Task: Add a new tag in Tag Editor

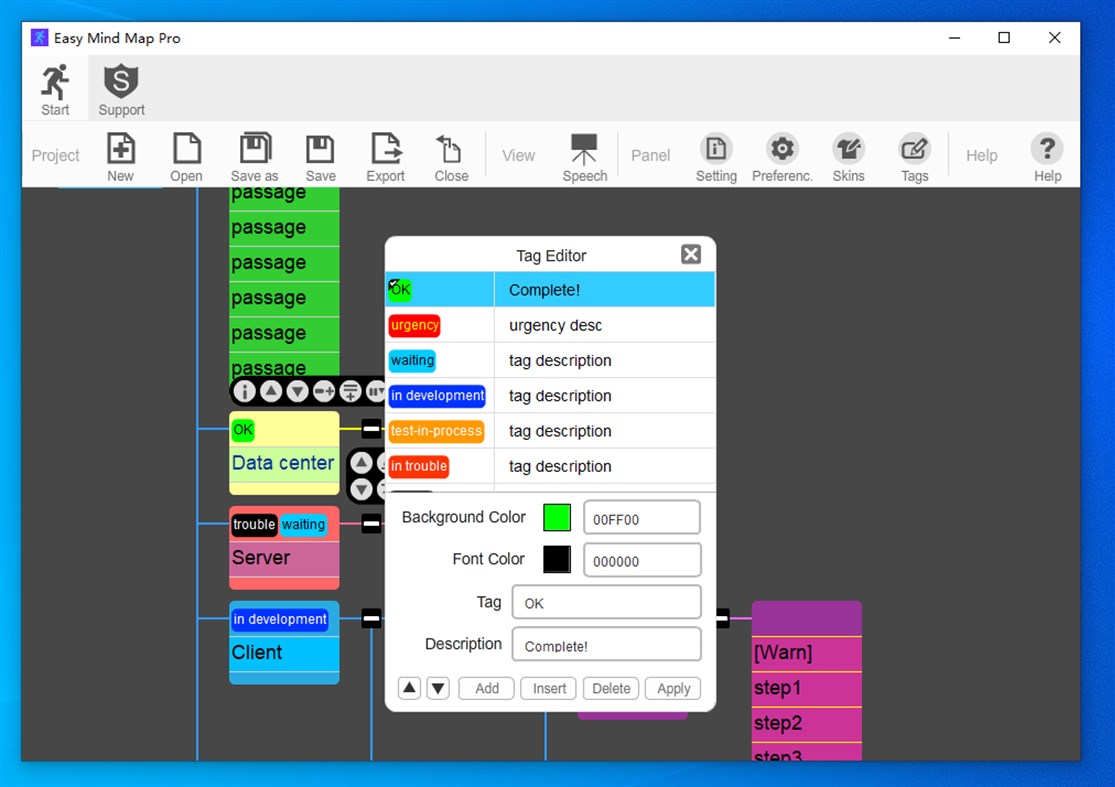Action: click(x=486, y=688)
